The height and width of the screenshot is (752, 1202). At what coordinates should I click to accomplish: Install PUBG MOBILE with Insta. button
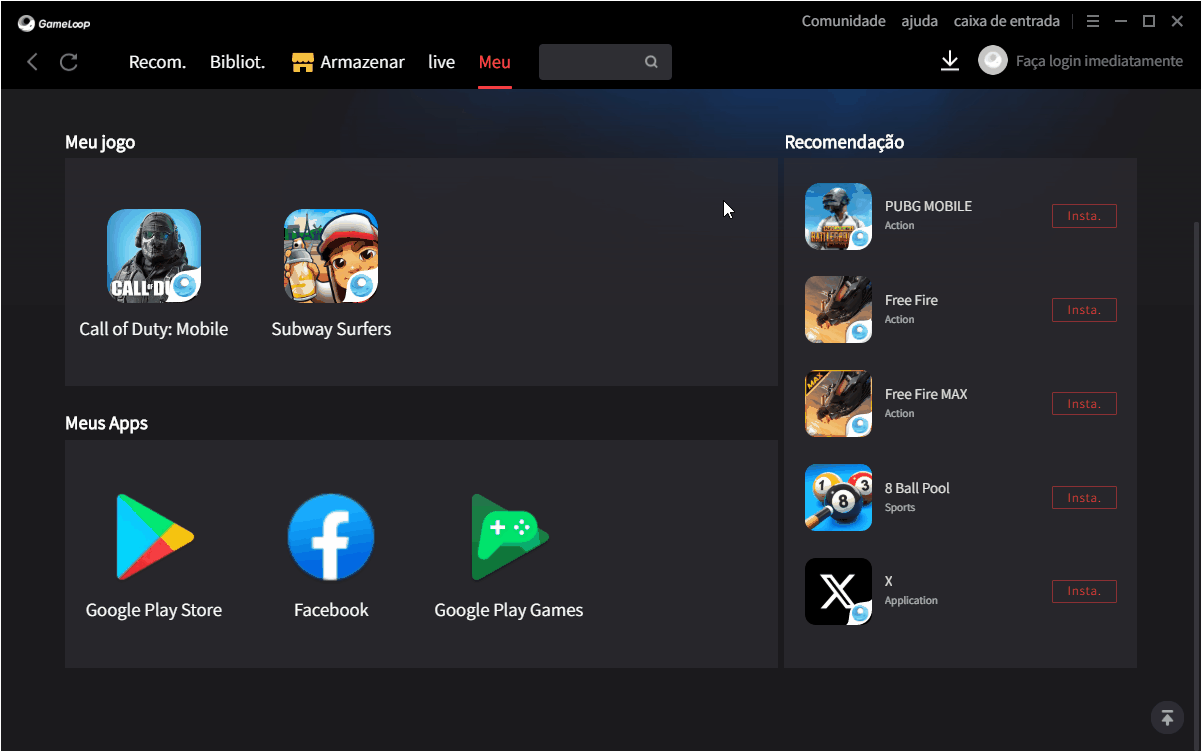(1084, 216)
